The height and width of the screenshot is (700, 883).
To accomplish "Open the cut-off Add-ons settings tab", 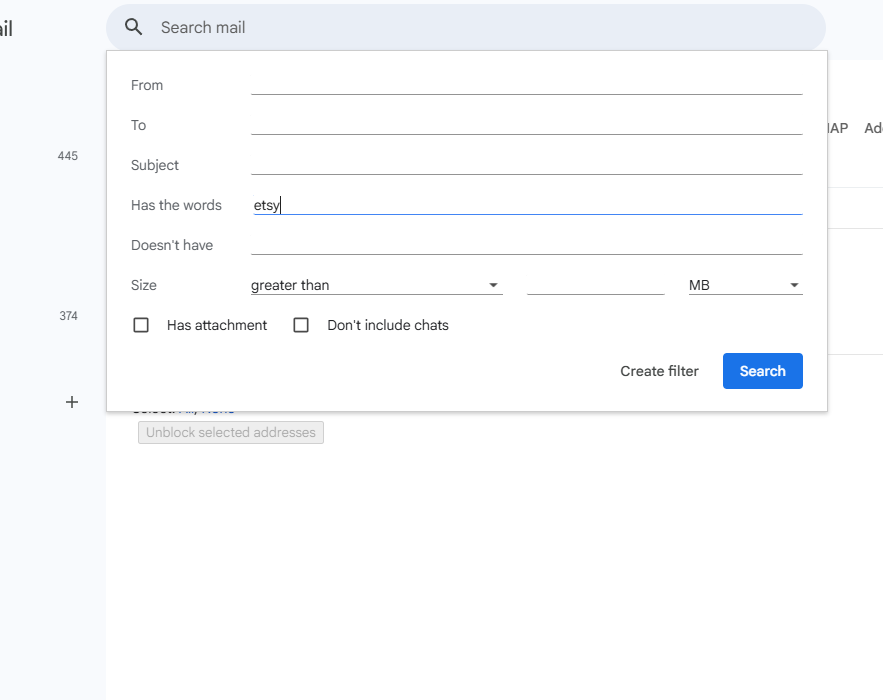I will [x=873, y=128].
